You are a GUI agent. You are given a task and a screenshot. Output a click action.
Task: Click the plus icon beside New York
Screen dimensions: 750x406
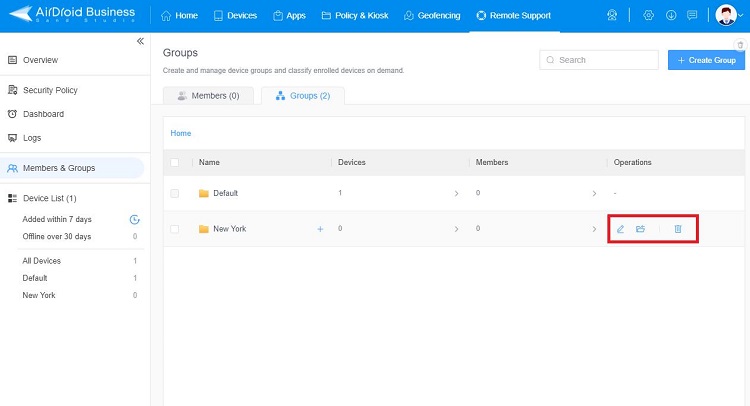click(x=320, y=229)
